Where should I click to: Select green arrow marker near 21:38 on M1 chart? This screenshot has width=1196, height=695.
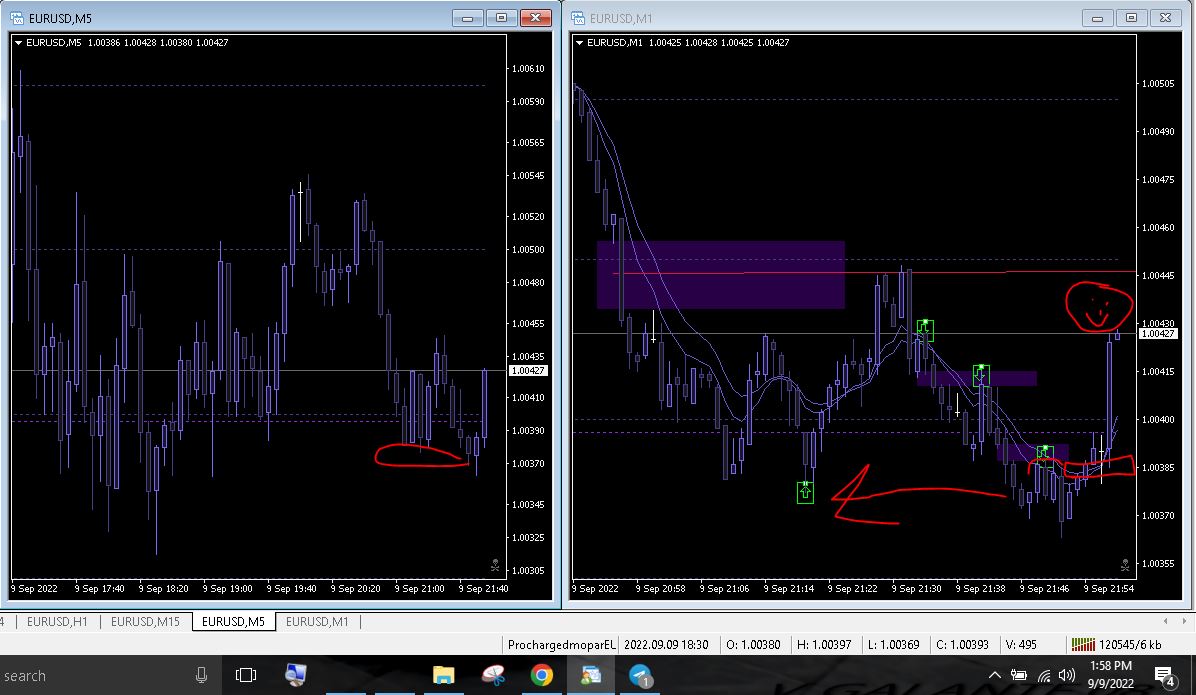click(x=981, y=375)
